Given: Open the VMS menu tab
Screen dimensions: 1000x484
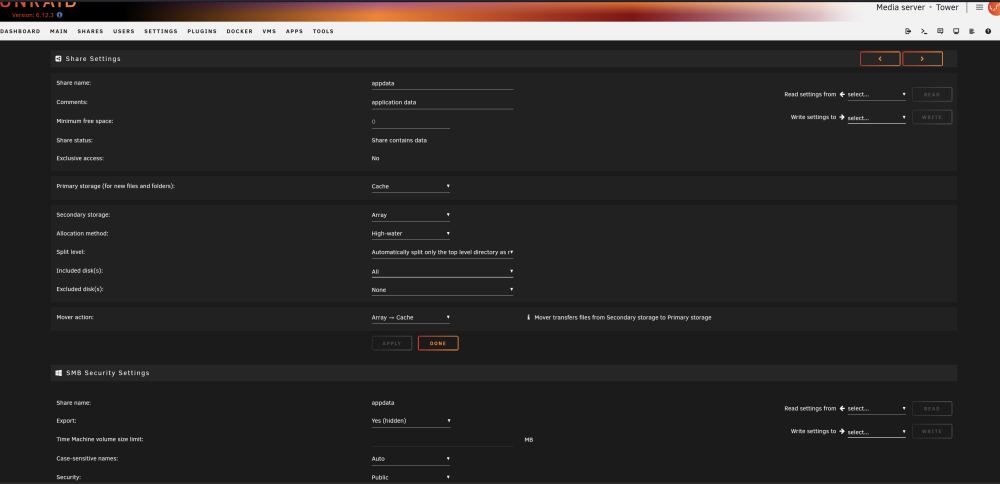Looking at the screenshot, I should point(269,31).
